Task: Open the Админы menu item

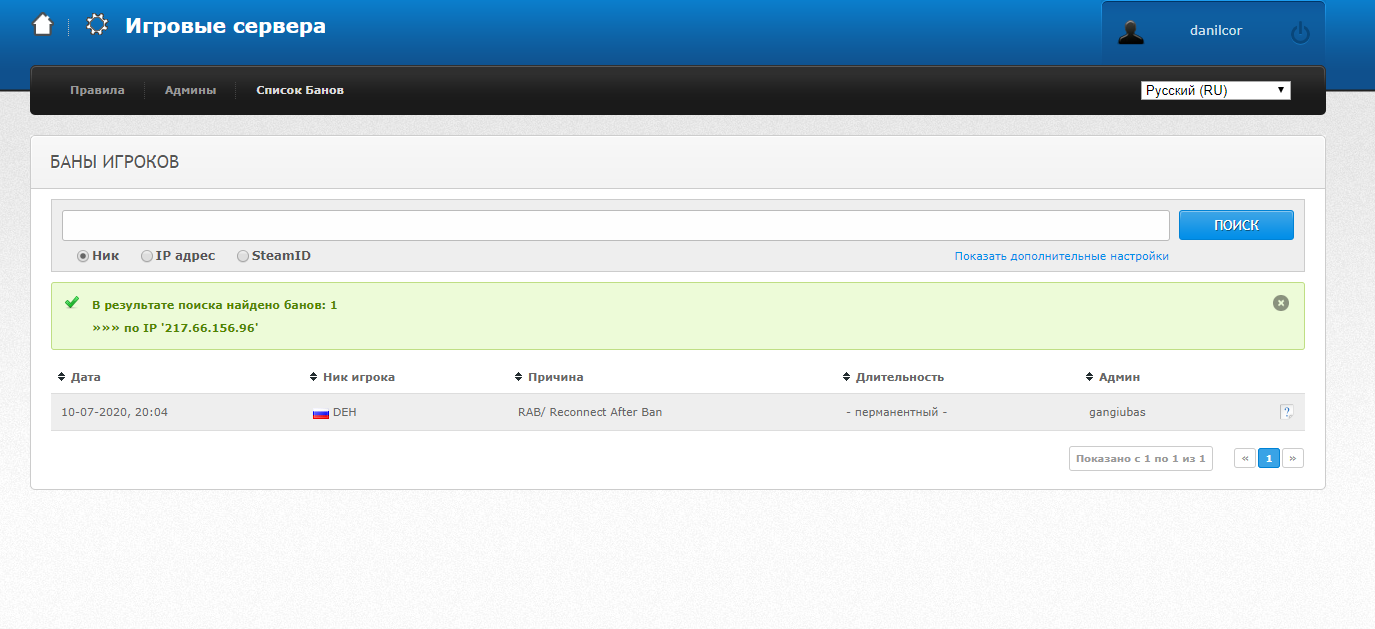Action: pos(190,90)
